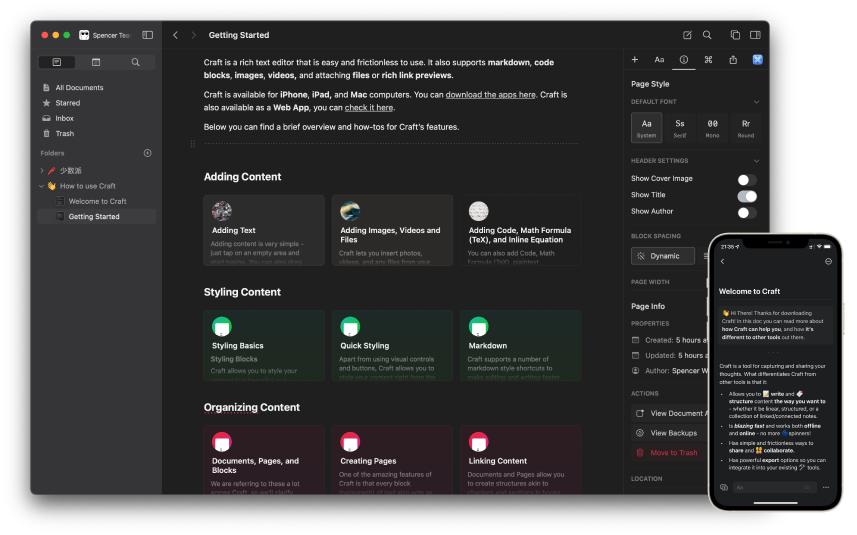Toggle the right sidebar panel icon
The image size is (857, 535).
tap(755, 35)
